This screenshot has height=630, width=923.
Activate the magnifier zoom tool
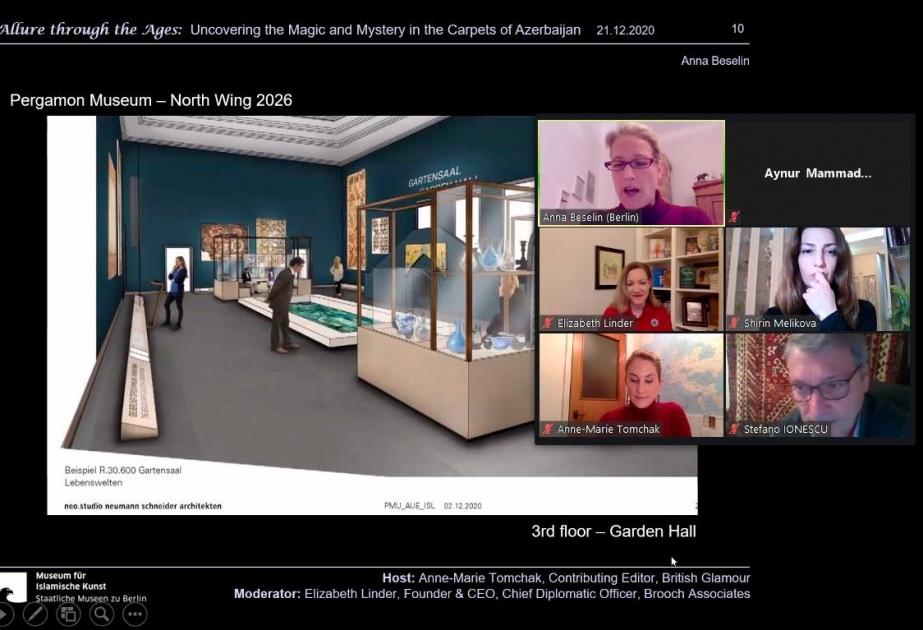101,615
